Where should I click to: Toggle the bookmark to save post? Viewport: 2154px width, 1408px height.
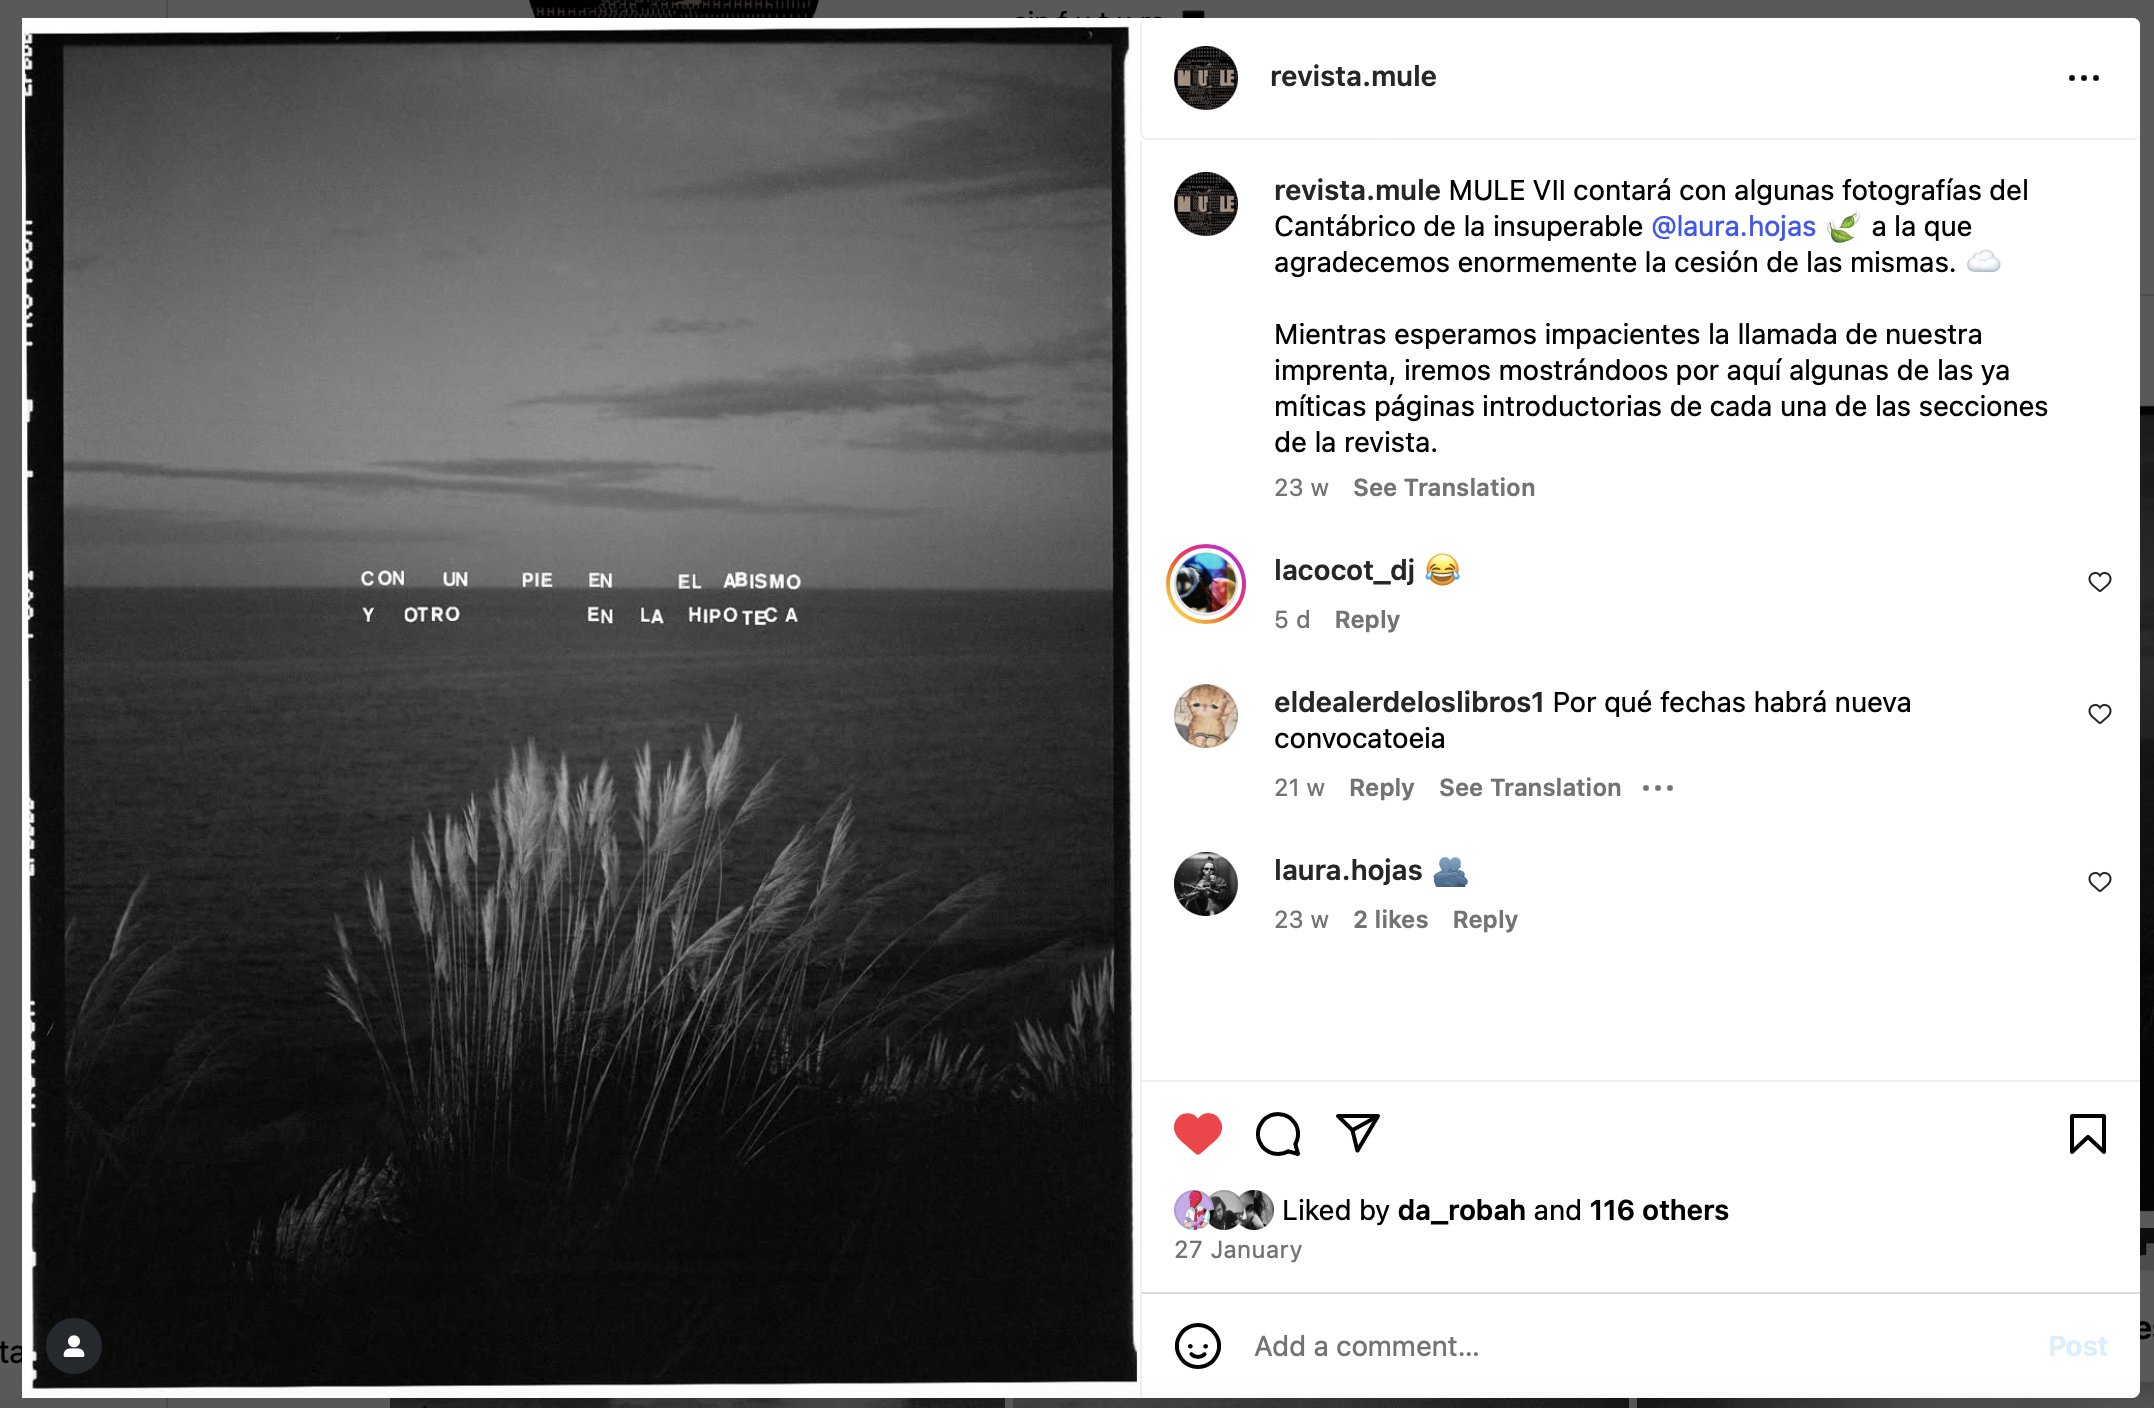tap(2087, 1134)
